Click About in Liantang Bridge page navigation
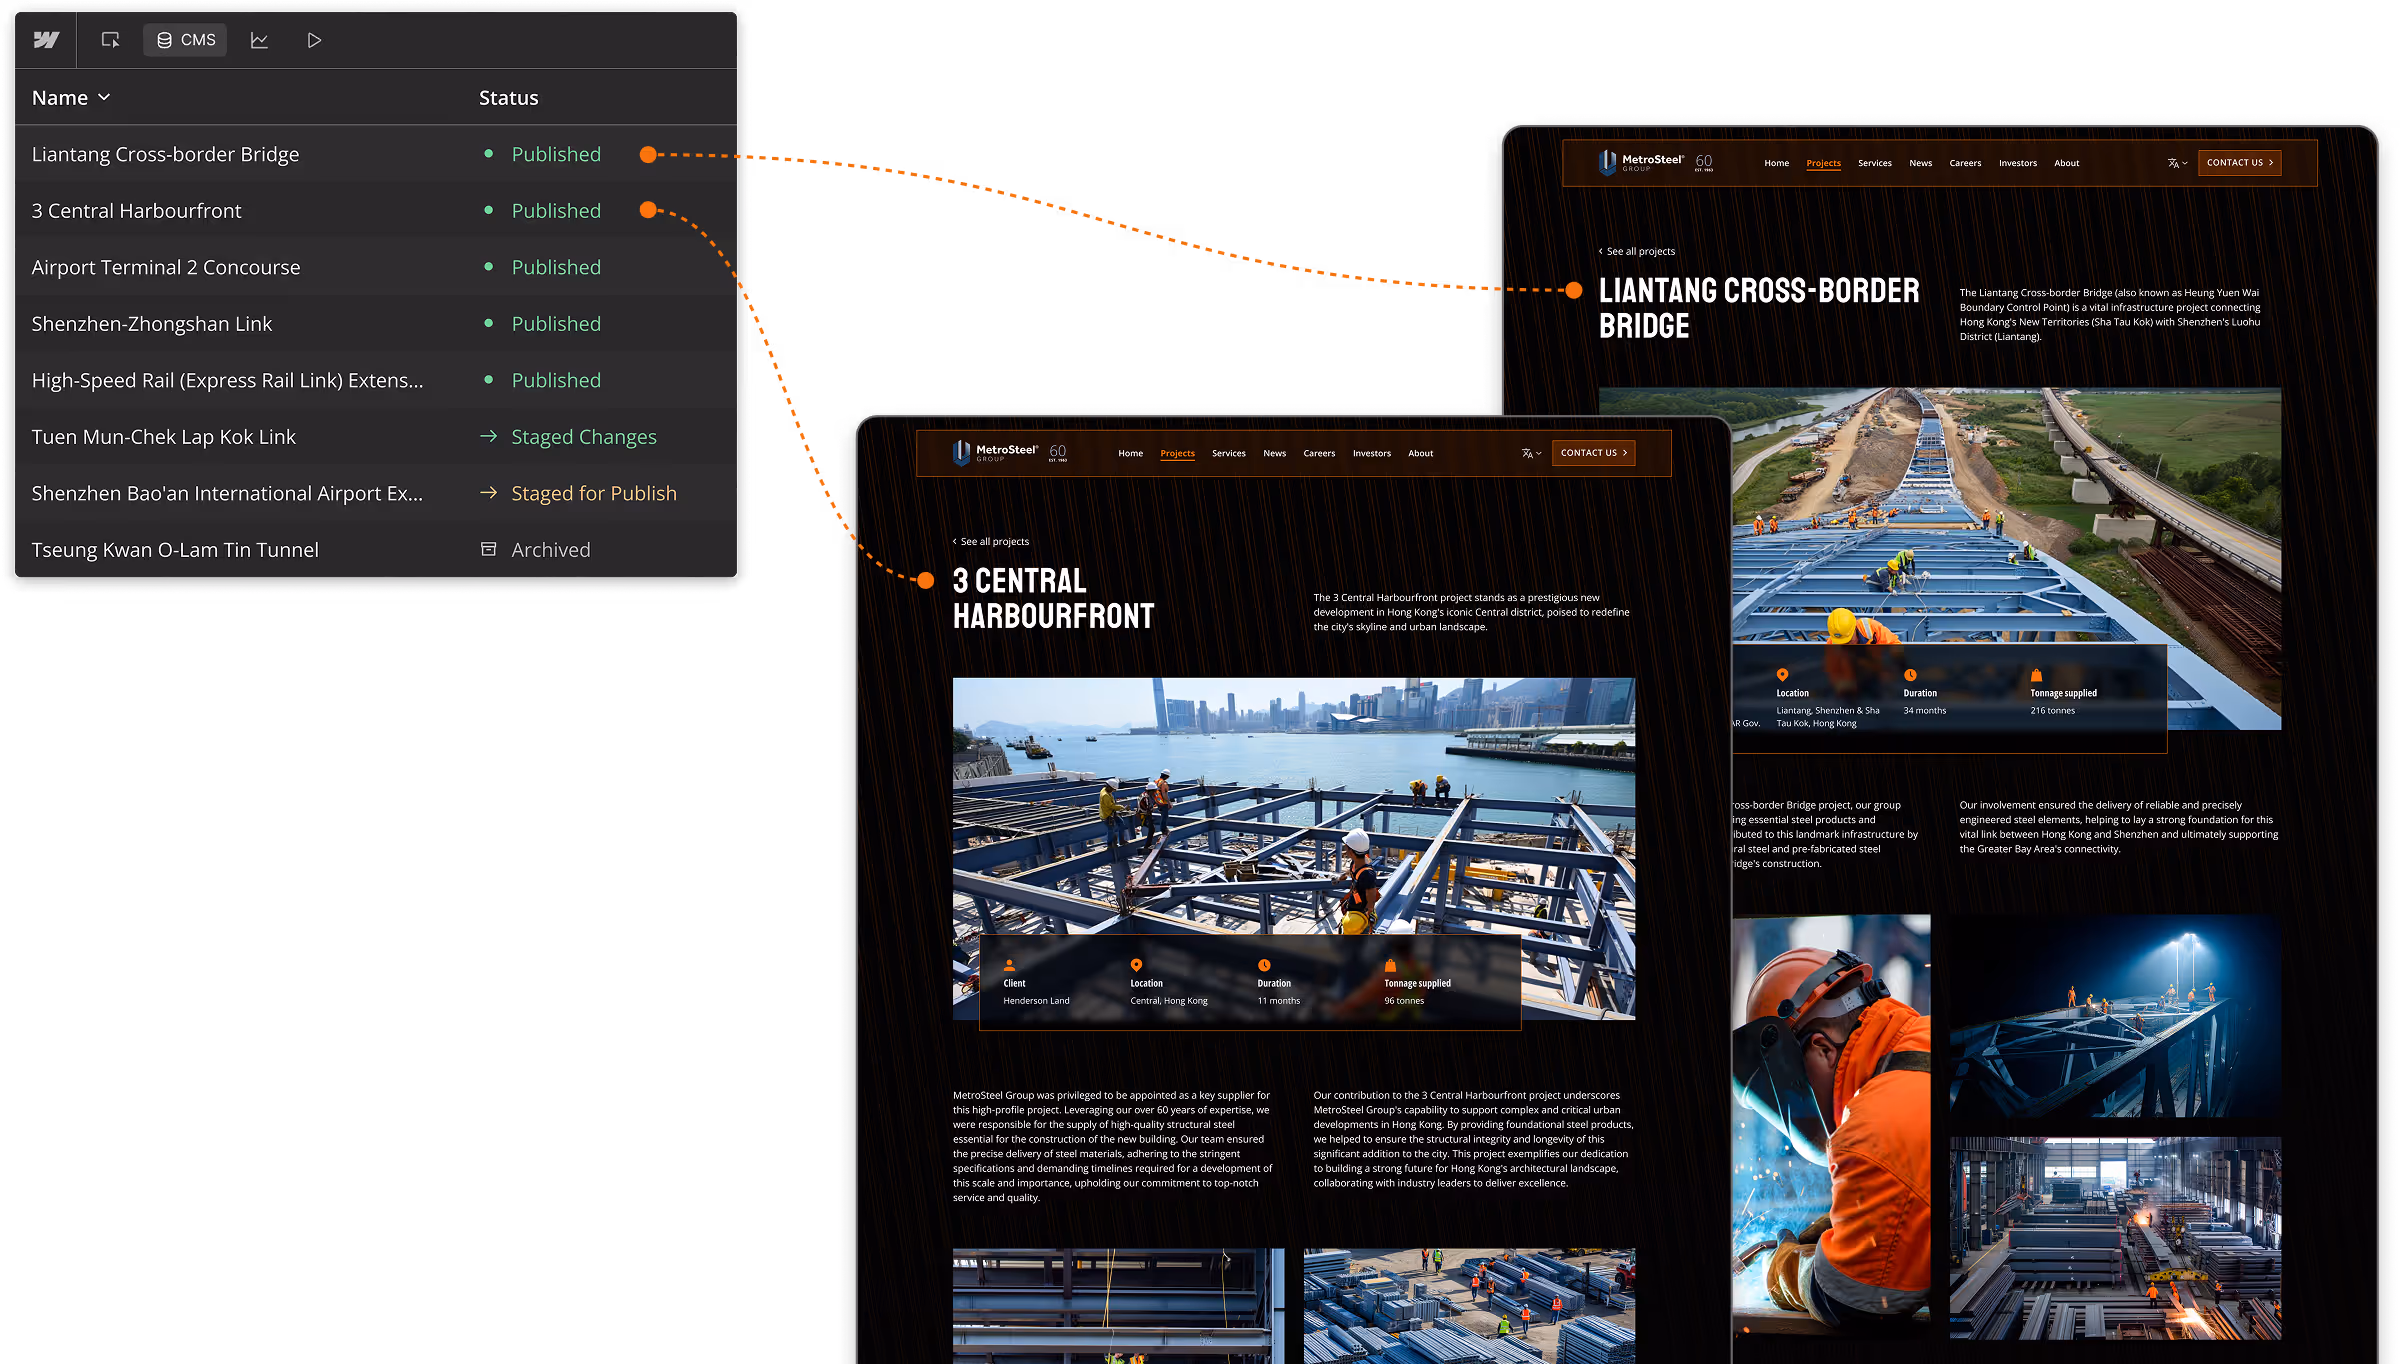Image resolution: width=2400 pixels, height=1364 pixels. (x=2066, y=163)
